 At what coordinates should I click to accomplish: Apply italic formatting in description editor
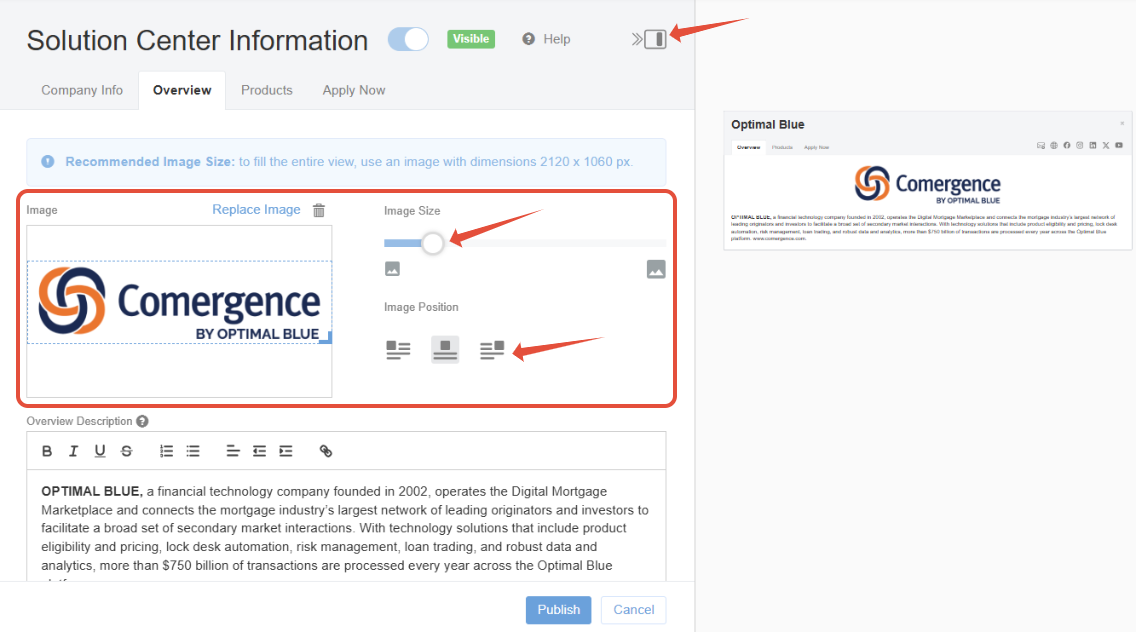pos(73,451)
